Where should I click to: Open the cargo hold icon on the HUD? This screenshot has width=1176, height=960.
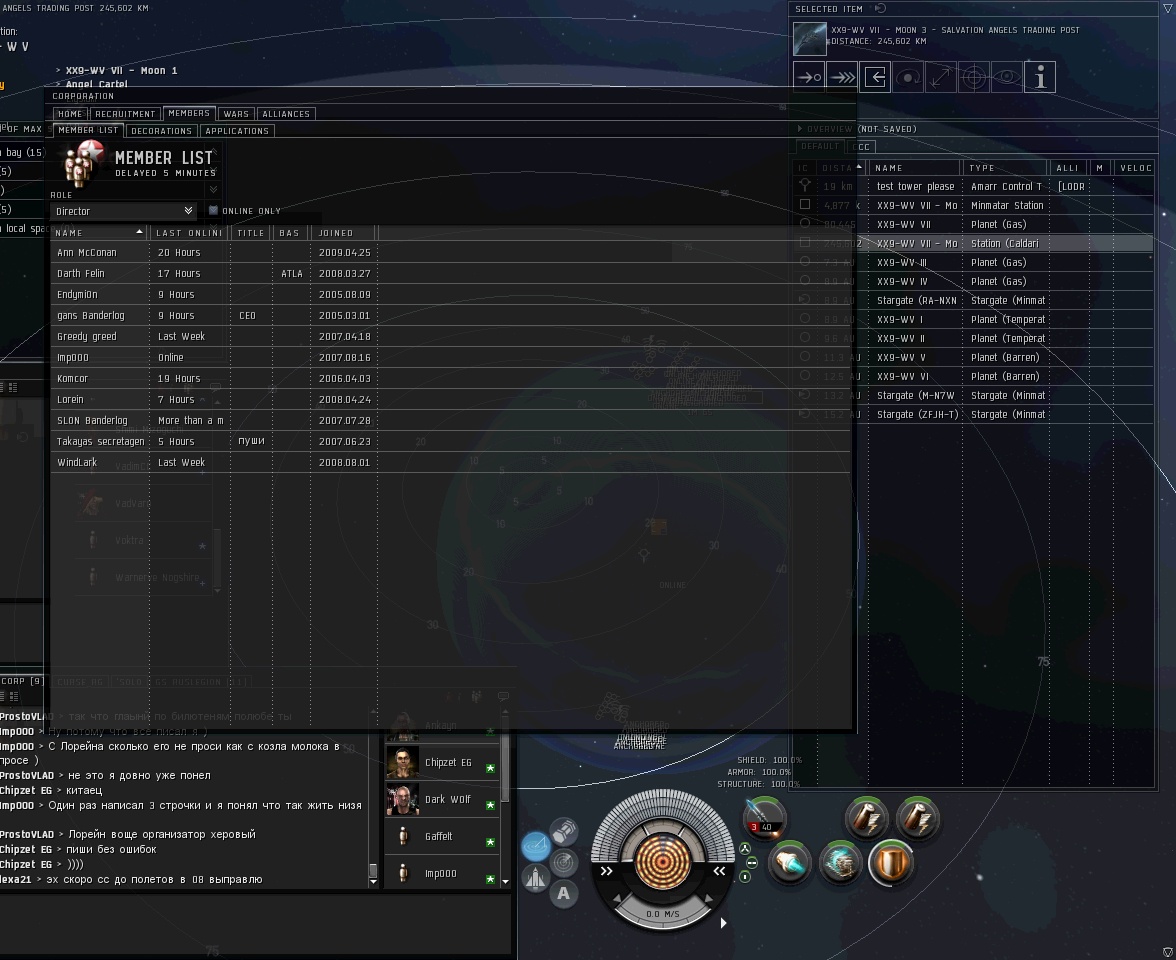[564, 830]
